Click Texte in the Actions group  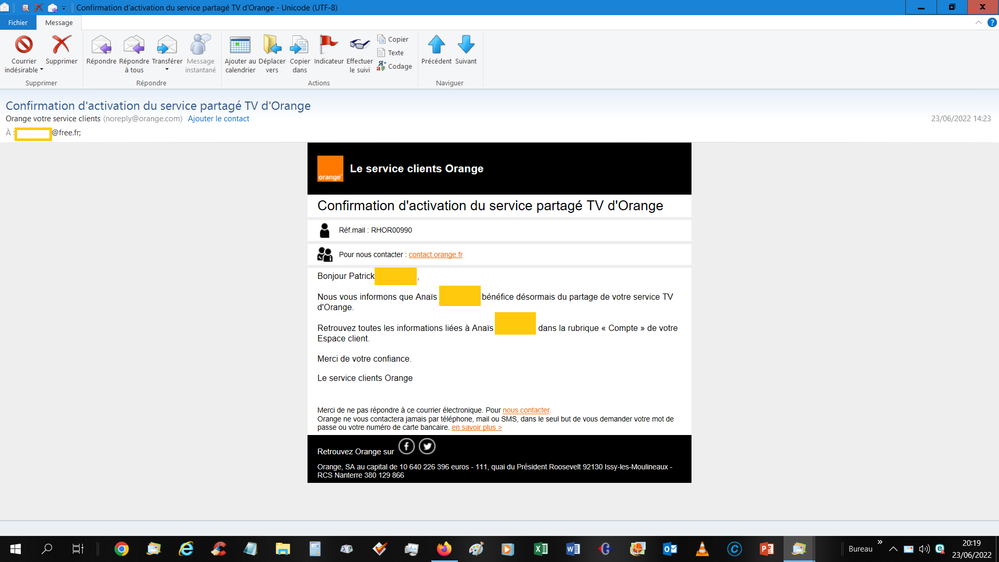coord(391,53)
